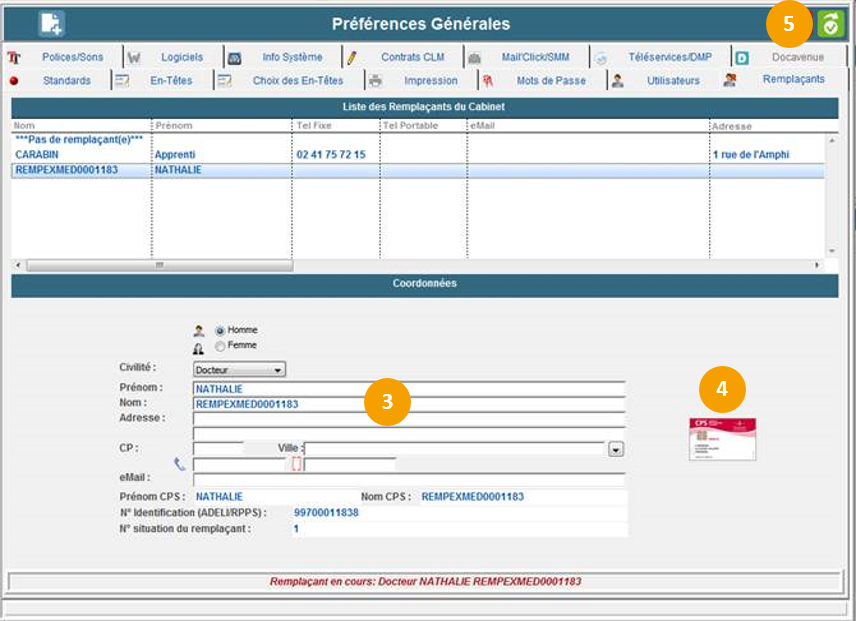This screenshot has height=621, width=856.
Task: Expand the Ville dropdown arrow
Action: [616, 449]
